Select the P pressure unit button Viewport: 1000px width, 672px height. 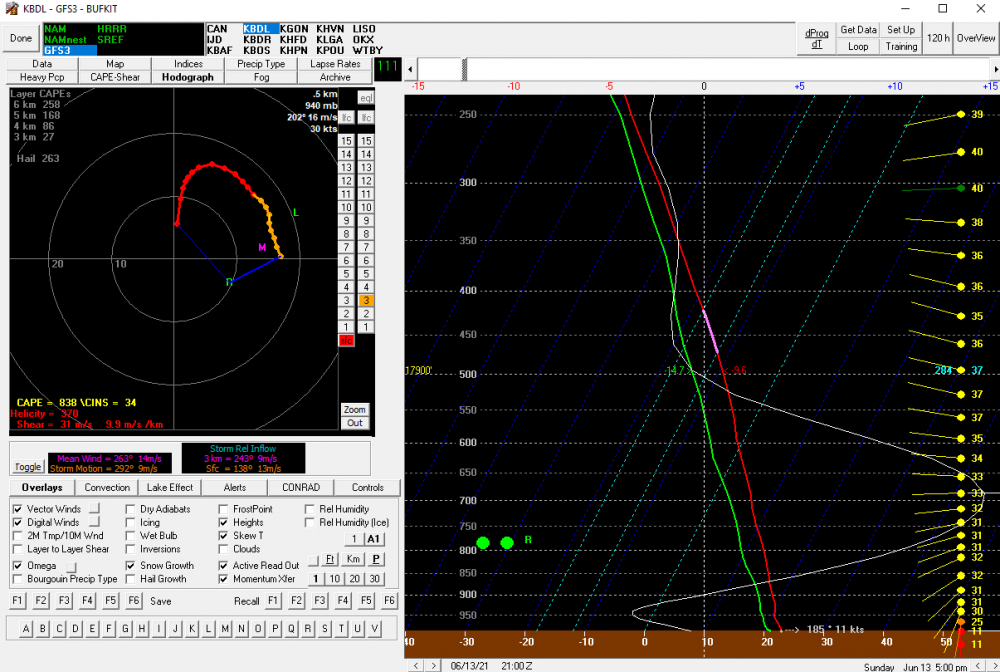point(376,559)
